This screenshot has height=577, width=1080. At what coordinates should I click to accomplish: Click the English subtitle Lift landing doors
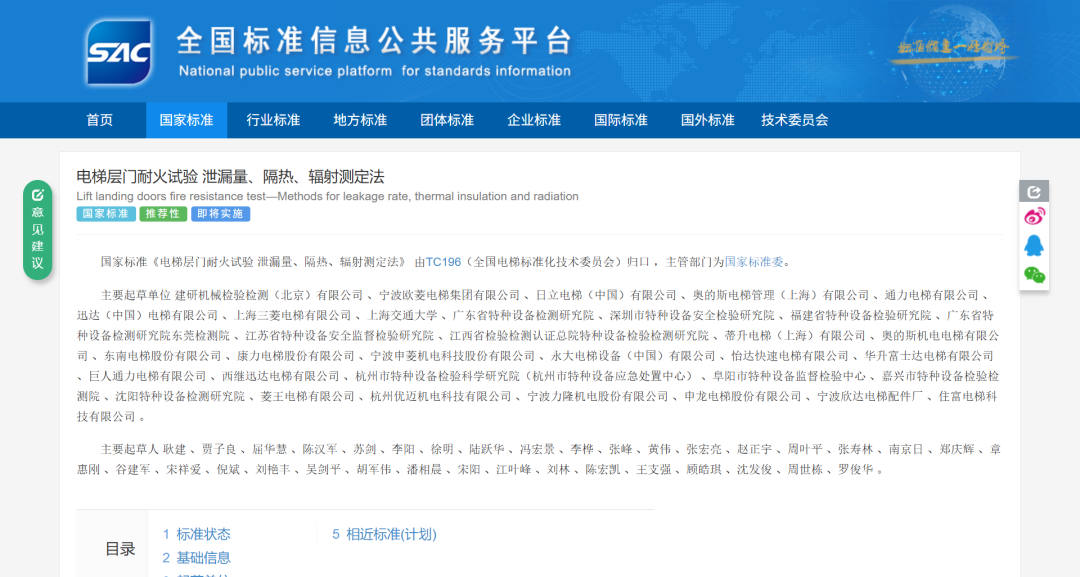click(327, 196)
